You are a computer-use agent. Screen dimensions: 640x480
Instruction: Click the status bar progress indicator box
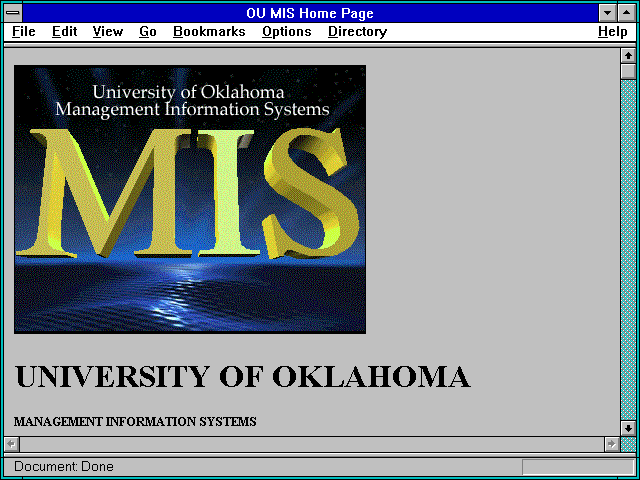click(578, 467)
